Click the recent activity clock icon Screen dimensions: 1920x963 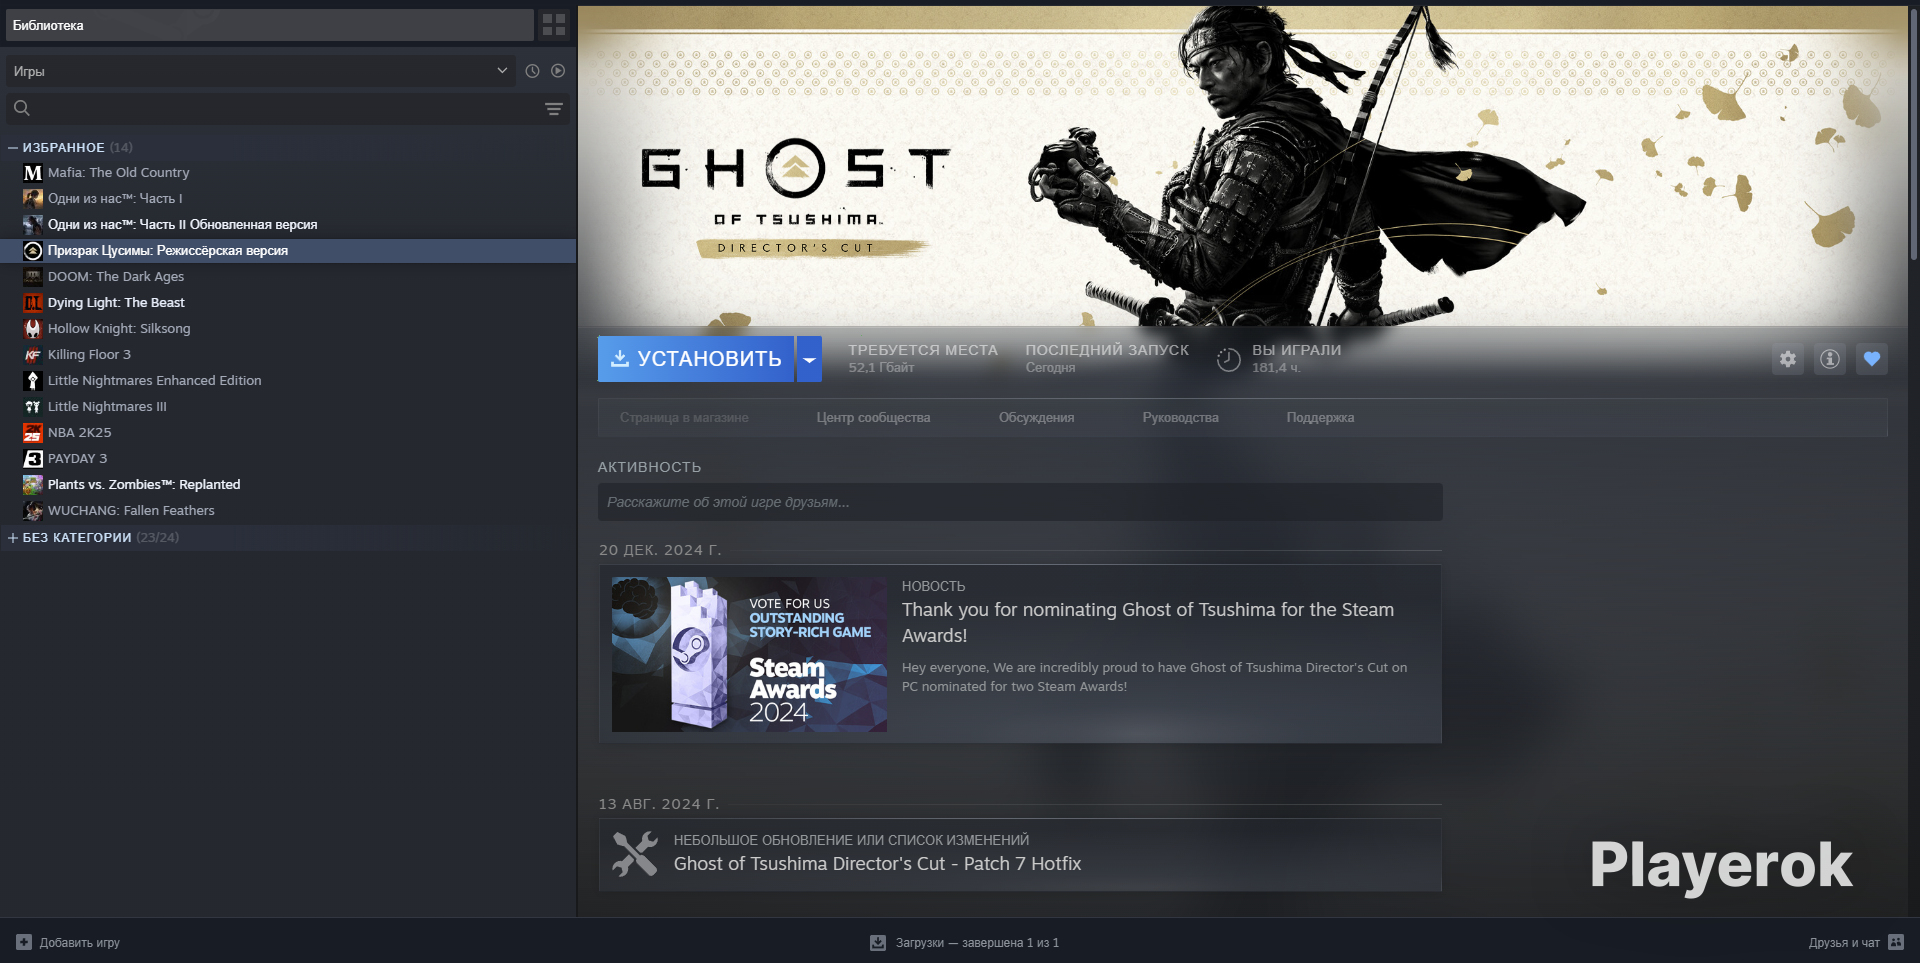(532, 71)
